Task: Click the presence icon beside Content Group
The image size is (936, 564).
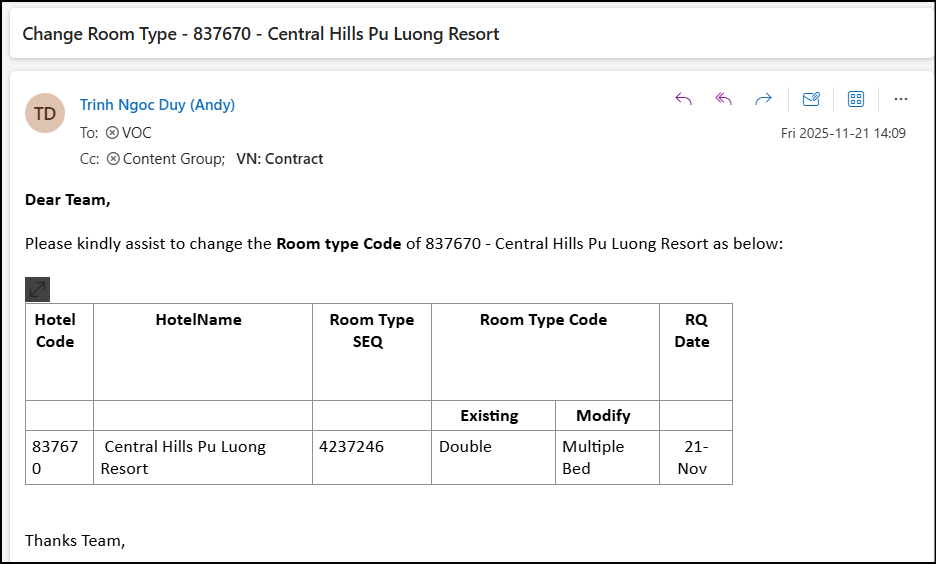Action: [x=114, y=159]
